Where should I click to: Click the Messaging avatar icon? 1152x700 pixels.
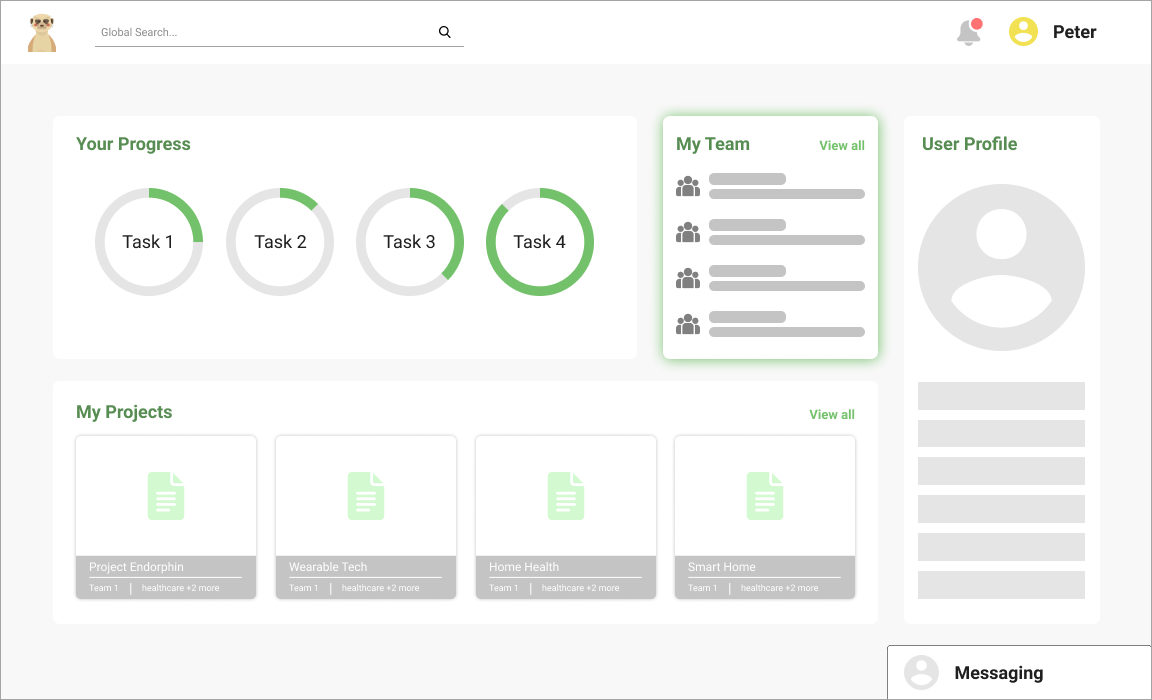tap(921, 673)
